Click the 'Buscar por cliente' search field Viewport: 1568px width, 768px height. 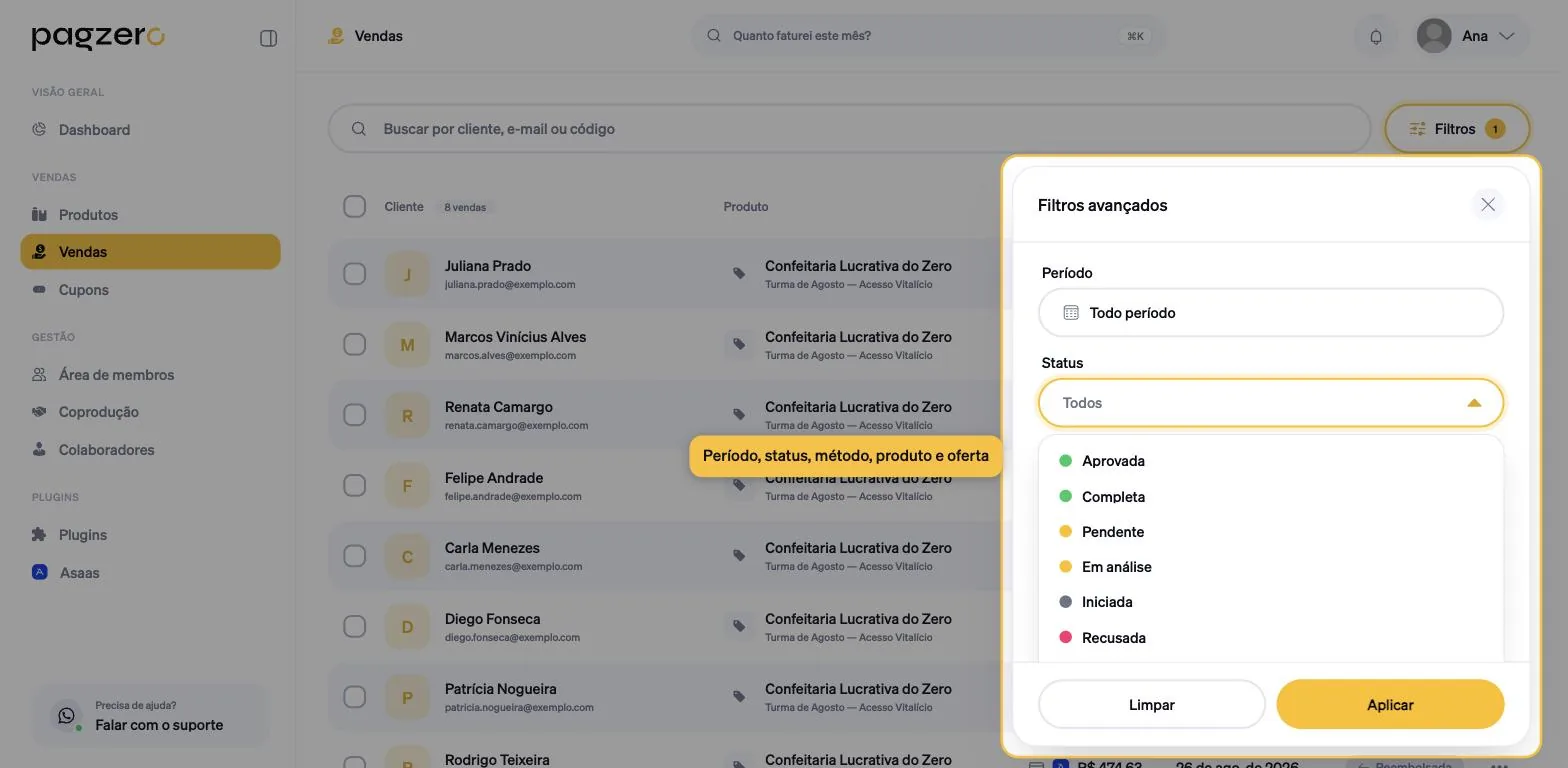click(849, 129)
